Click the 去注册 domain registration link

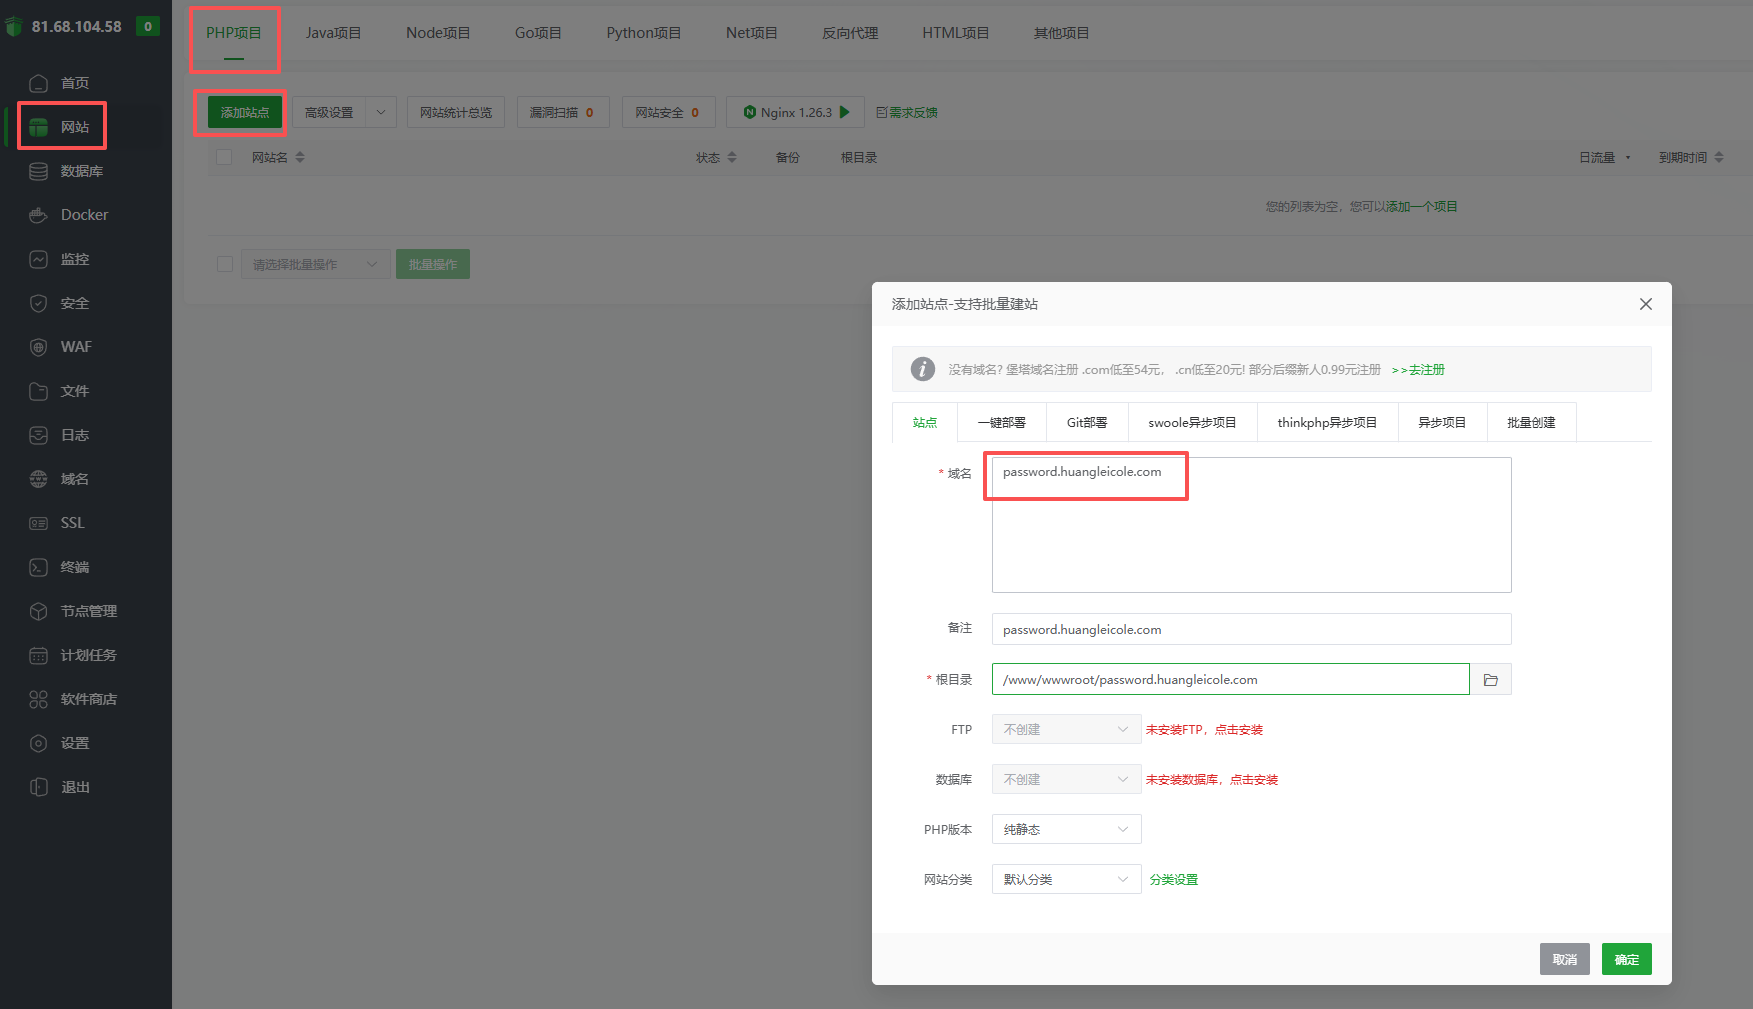coord(1426,370)
